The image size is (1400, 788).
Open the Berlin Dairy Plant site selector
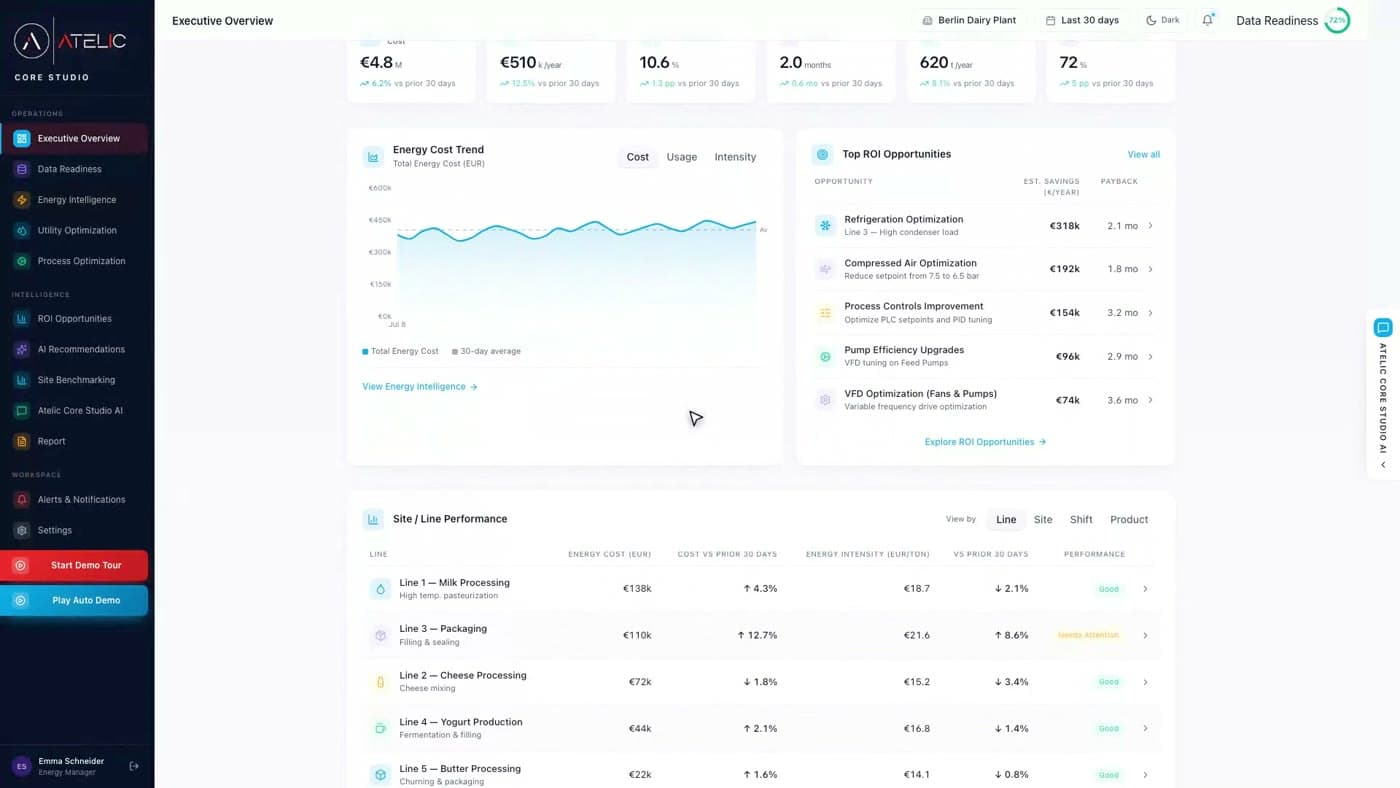969,20
